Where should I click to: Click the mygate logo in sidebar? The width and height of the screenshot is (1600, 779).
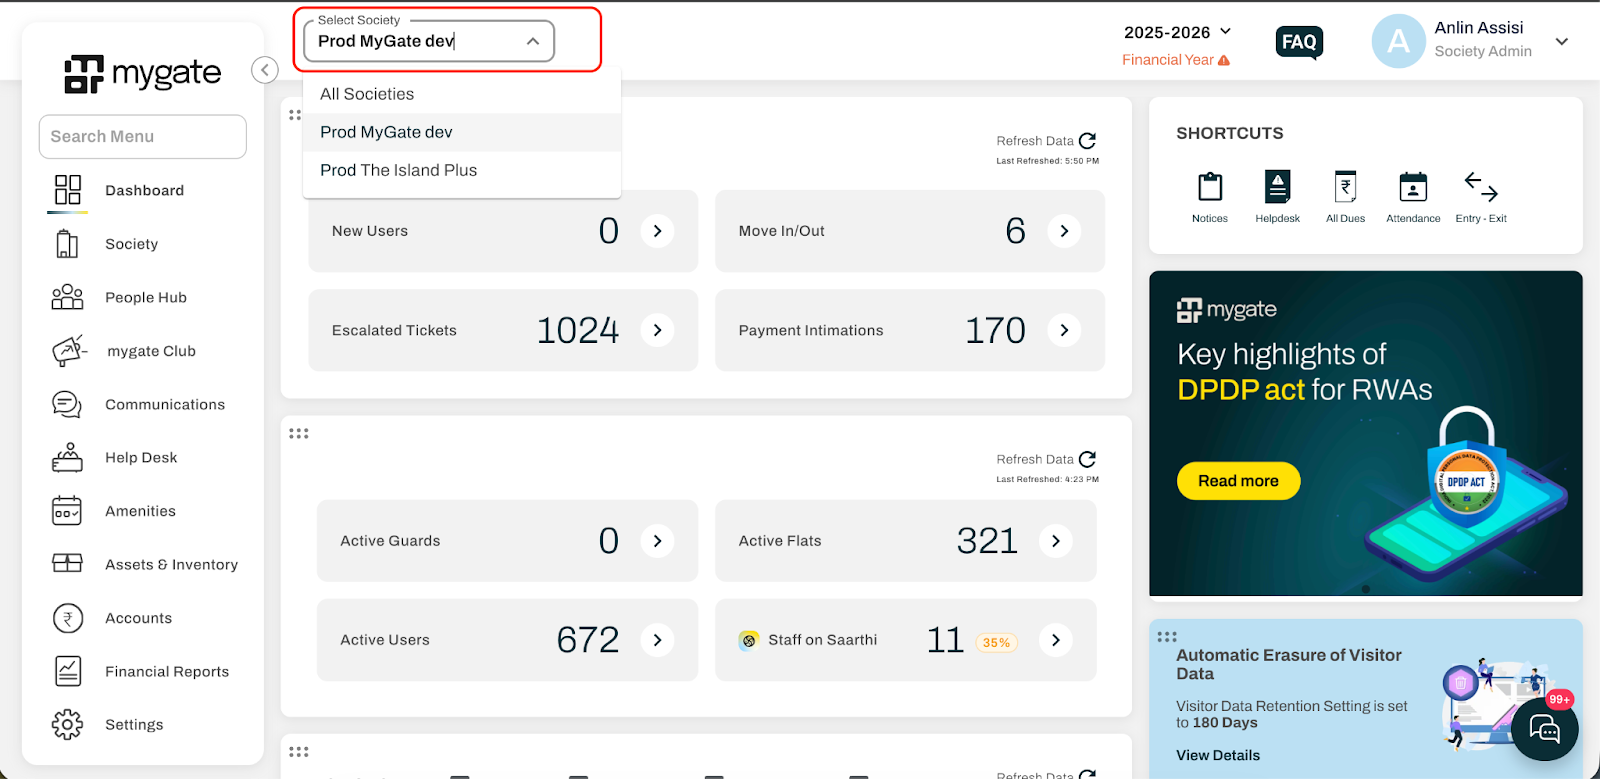point(142,73)
